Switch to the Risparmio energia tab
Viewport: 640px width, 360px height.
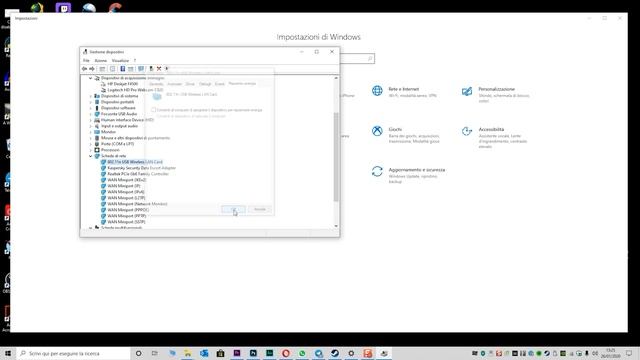[x=242, y=83]
